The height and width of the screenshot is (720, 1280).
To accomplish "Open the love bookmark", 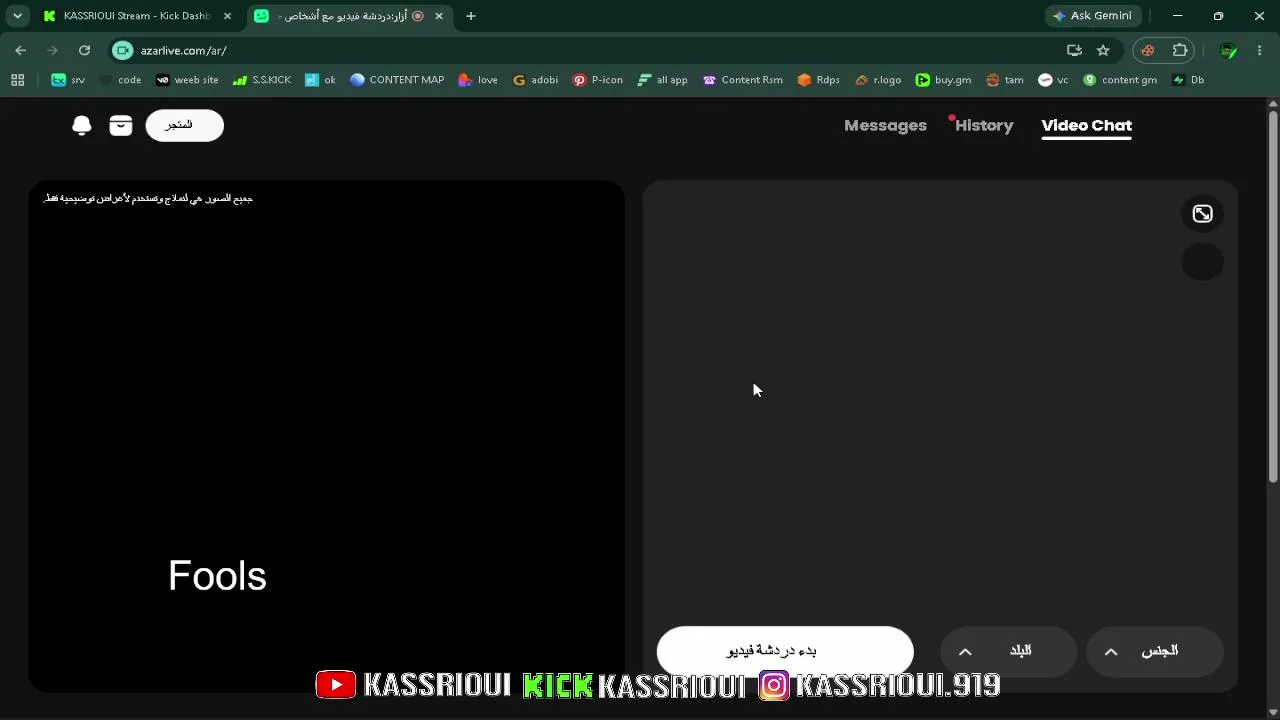I will [478, 80].
